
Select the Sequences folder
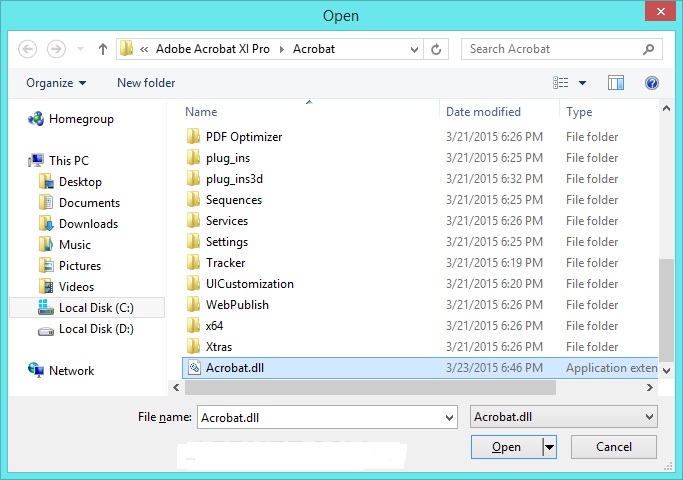pyautogui.click(x=420, y=199)
